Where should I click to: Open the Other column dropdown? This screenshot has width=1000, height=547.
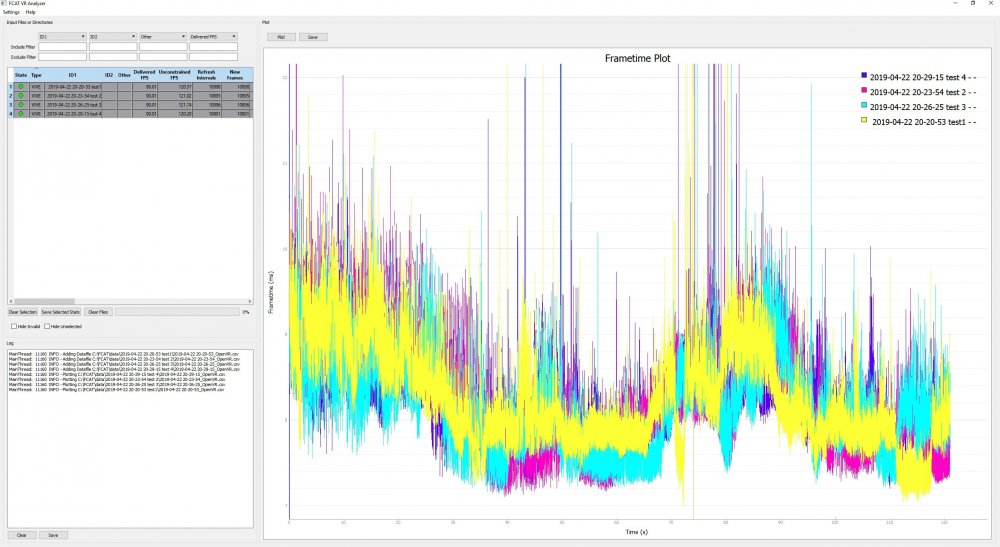(x=162, y=37)
